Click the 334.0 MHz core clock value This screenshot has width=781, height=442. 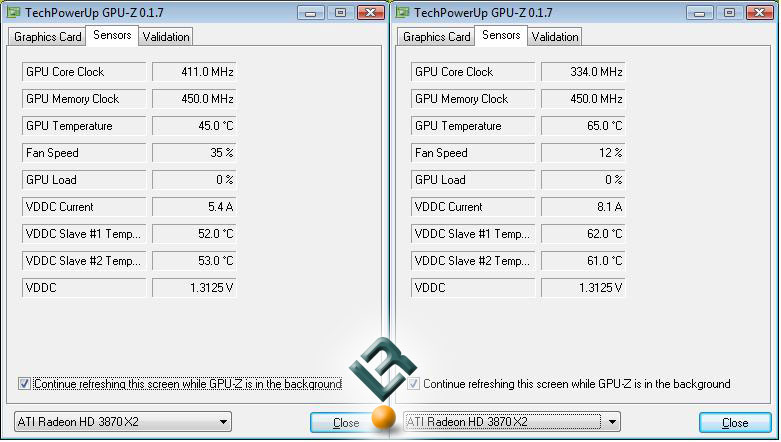click(583, 72)
